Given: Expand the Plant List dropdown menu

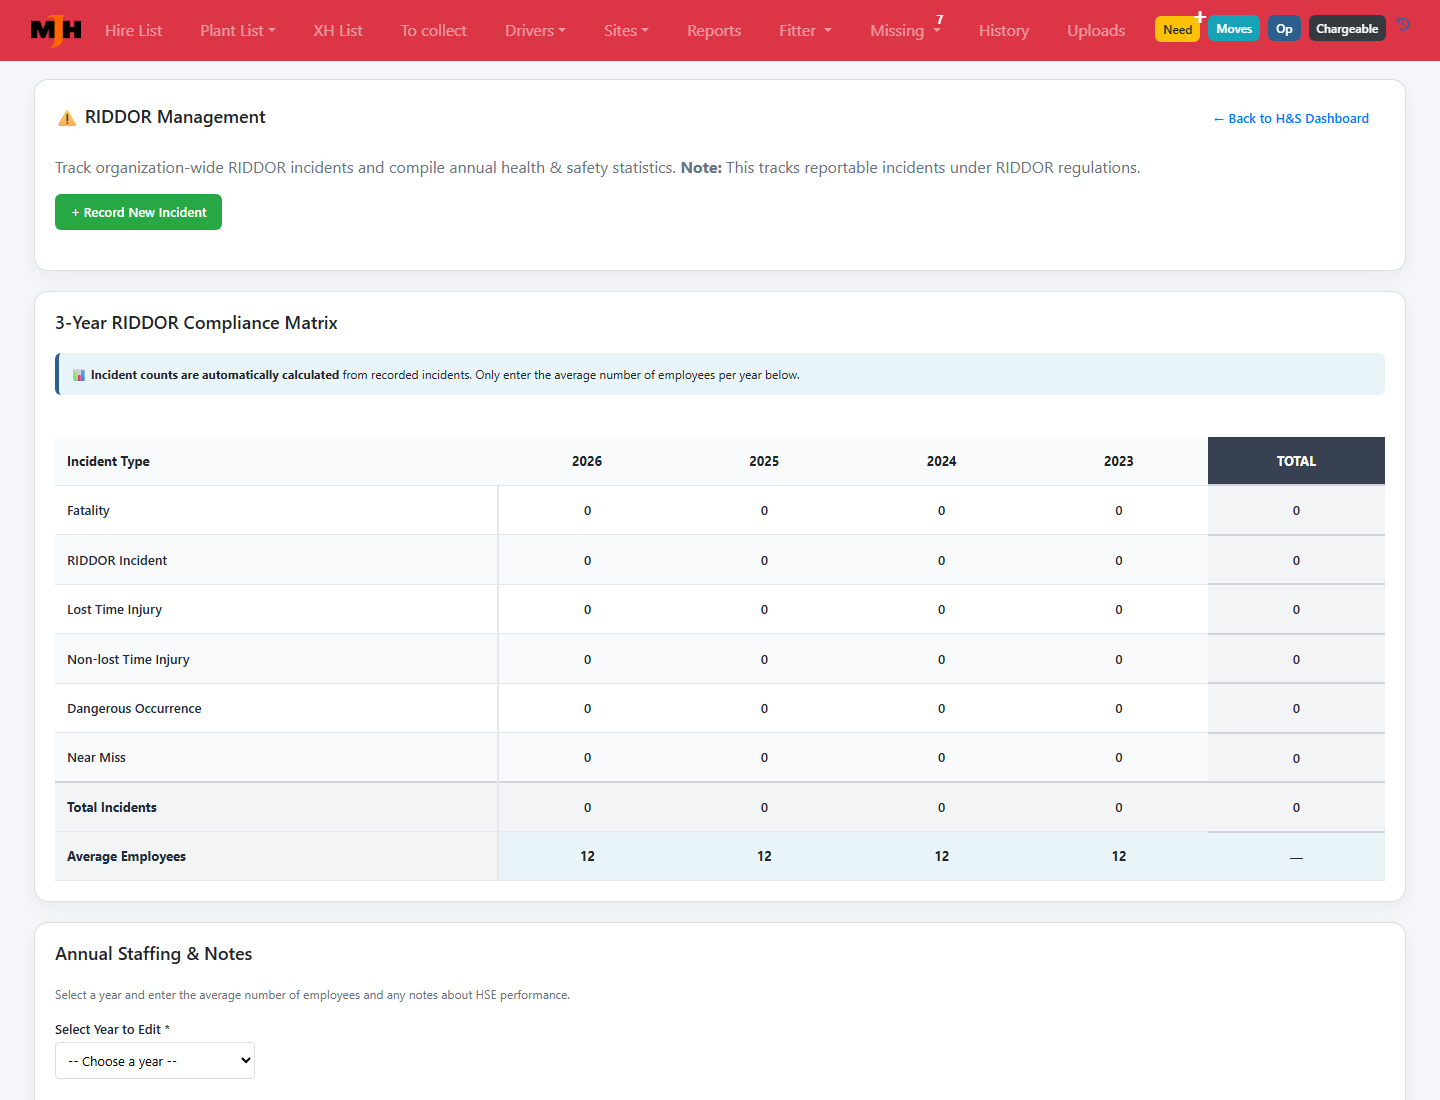Looking at the screenshot, I should [x=238, y=31].
